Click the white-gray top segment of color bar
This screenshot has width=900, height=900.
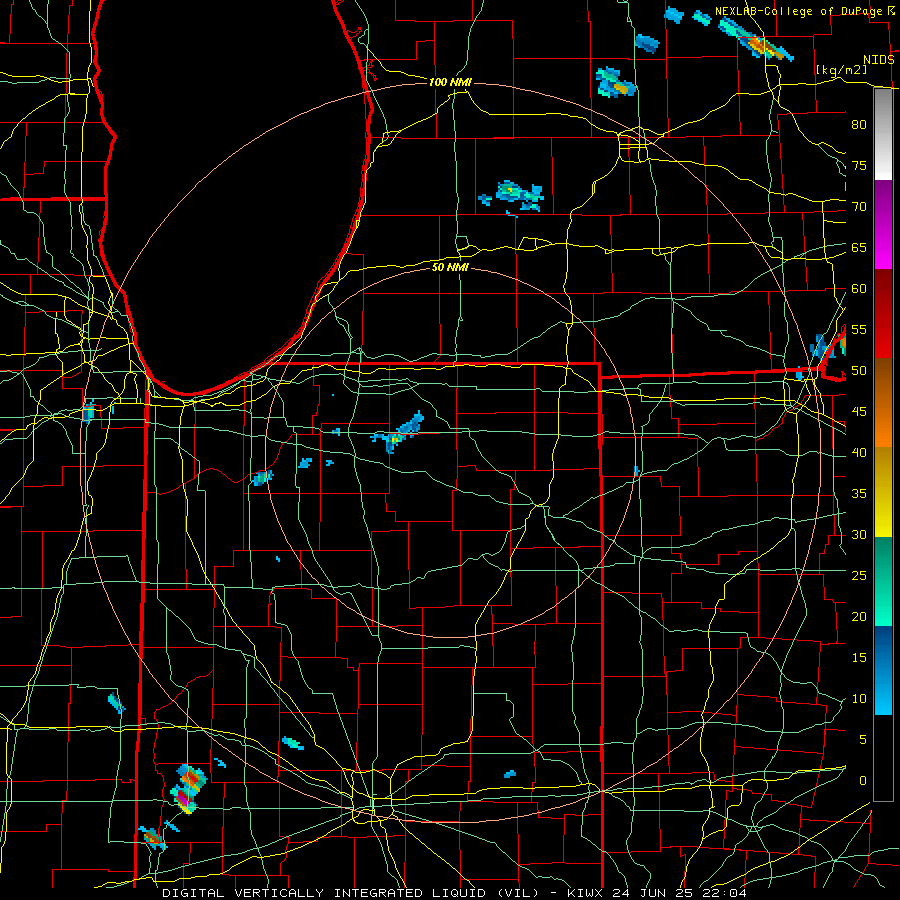click(883, 135)
